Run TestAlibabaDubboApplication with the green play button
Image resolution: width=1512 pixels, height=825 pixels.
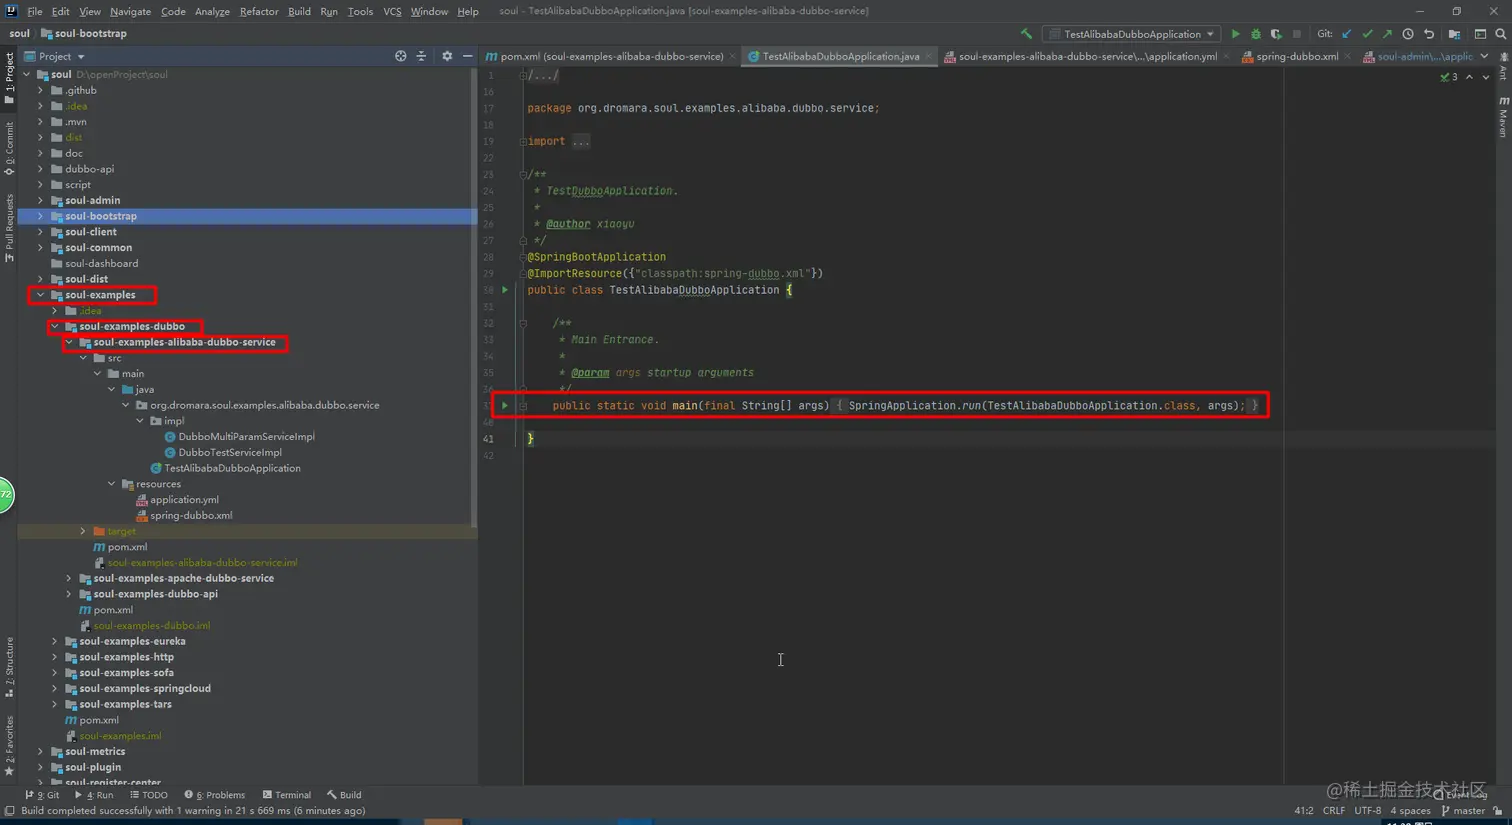tap(1235, 34)
